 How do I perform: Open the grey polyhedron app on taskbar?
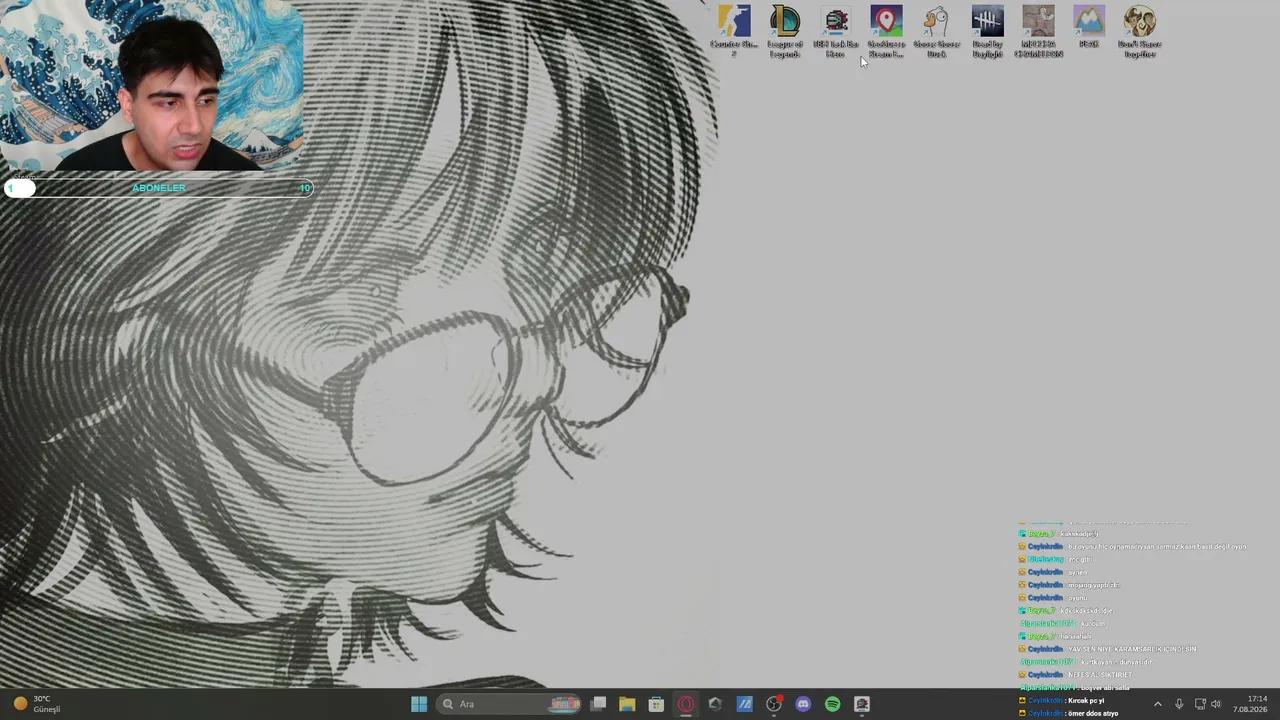tap(715, 704)
